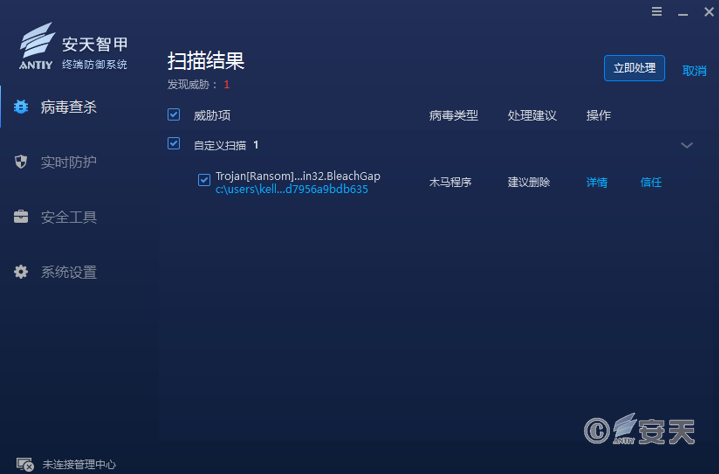Collapse the 自定义扫描 group chevron
The image size is (719, 474).
pyautogui.click(x=686, y=145)
